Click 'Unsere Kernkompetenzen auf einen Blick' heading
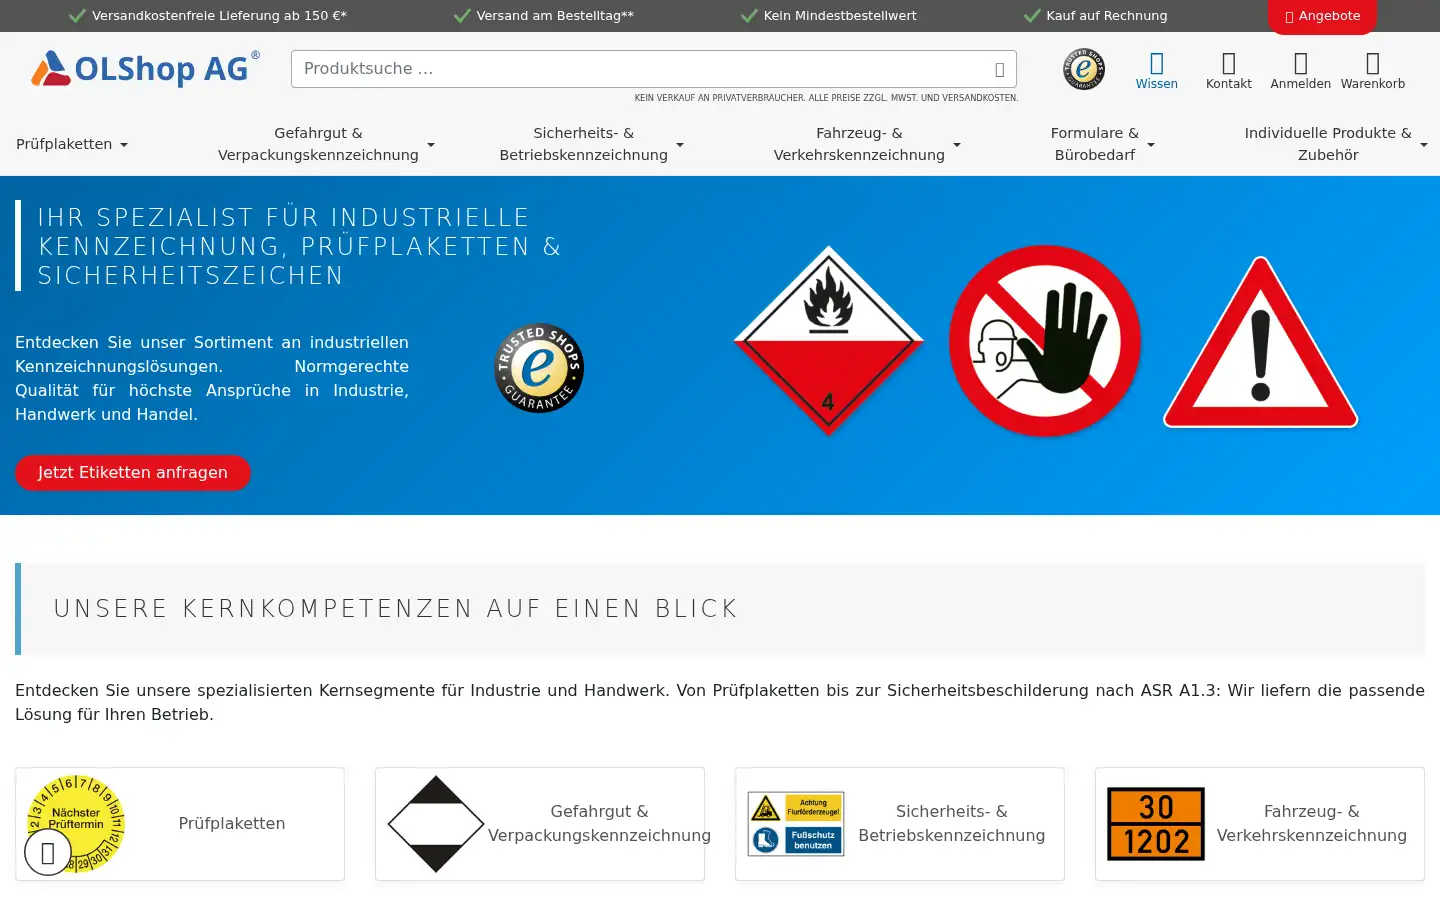1440x900 pixels. [396, 609]
